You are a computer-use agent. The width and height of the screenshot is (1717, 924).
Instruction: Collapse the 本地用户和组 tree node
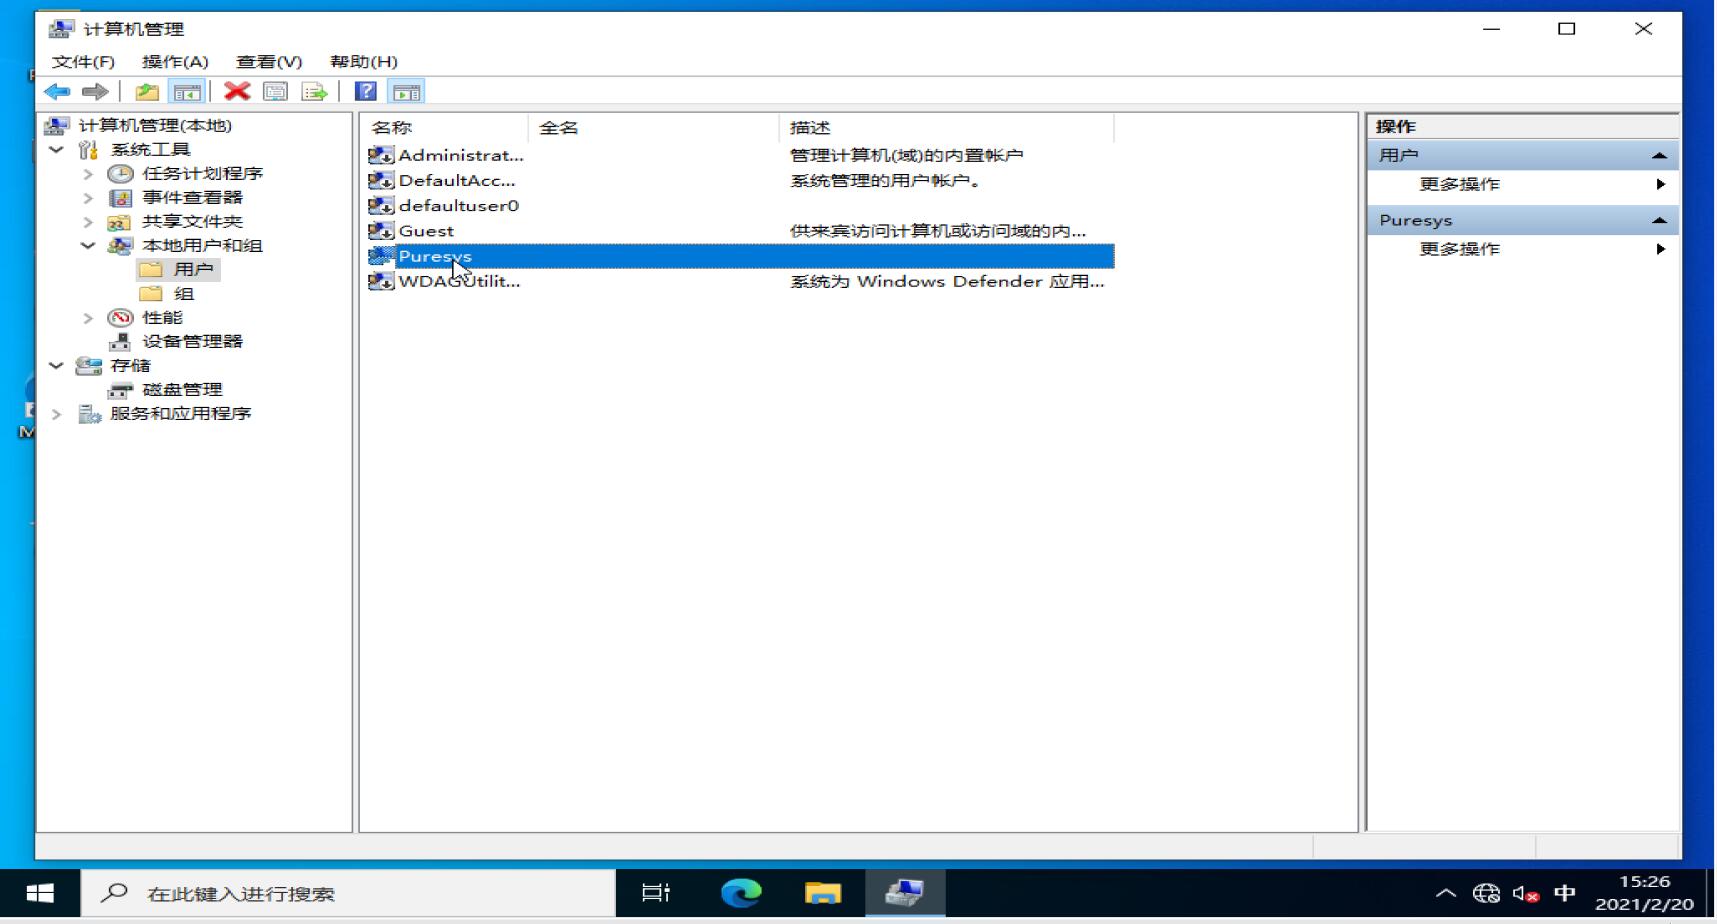point(88,245)
